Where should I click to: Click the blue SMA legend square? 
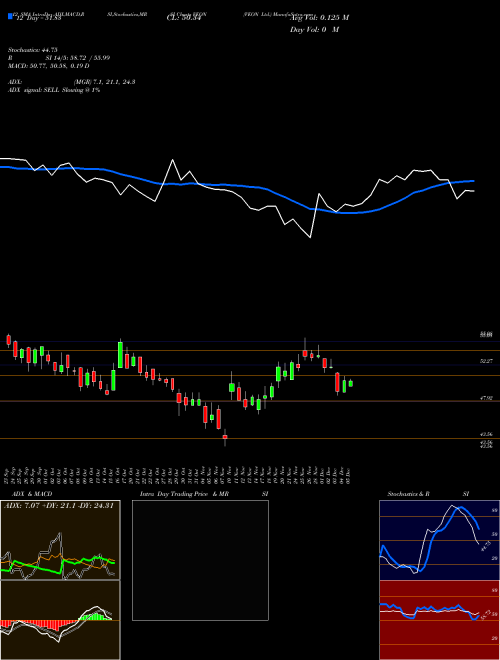[11, 17]
